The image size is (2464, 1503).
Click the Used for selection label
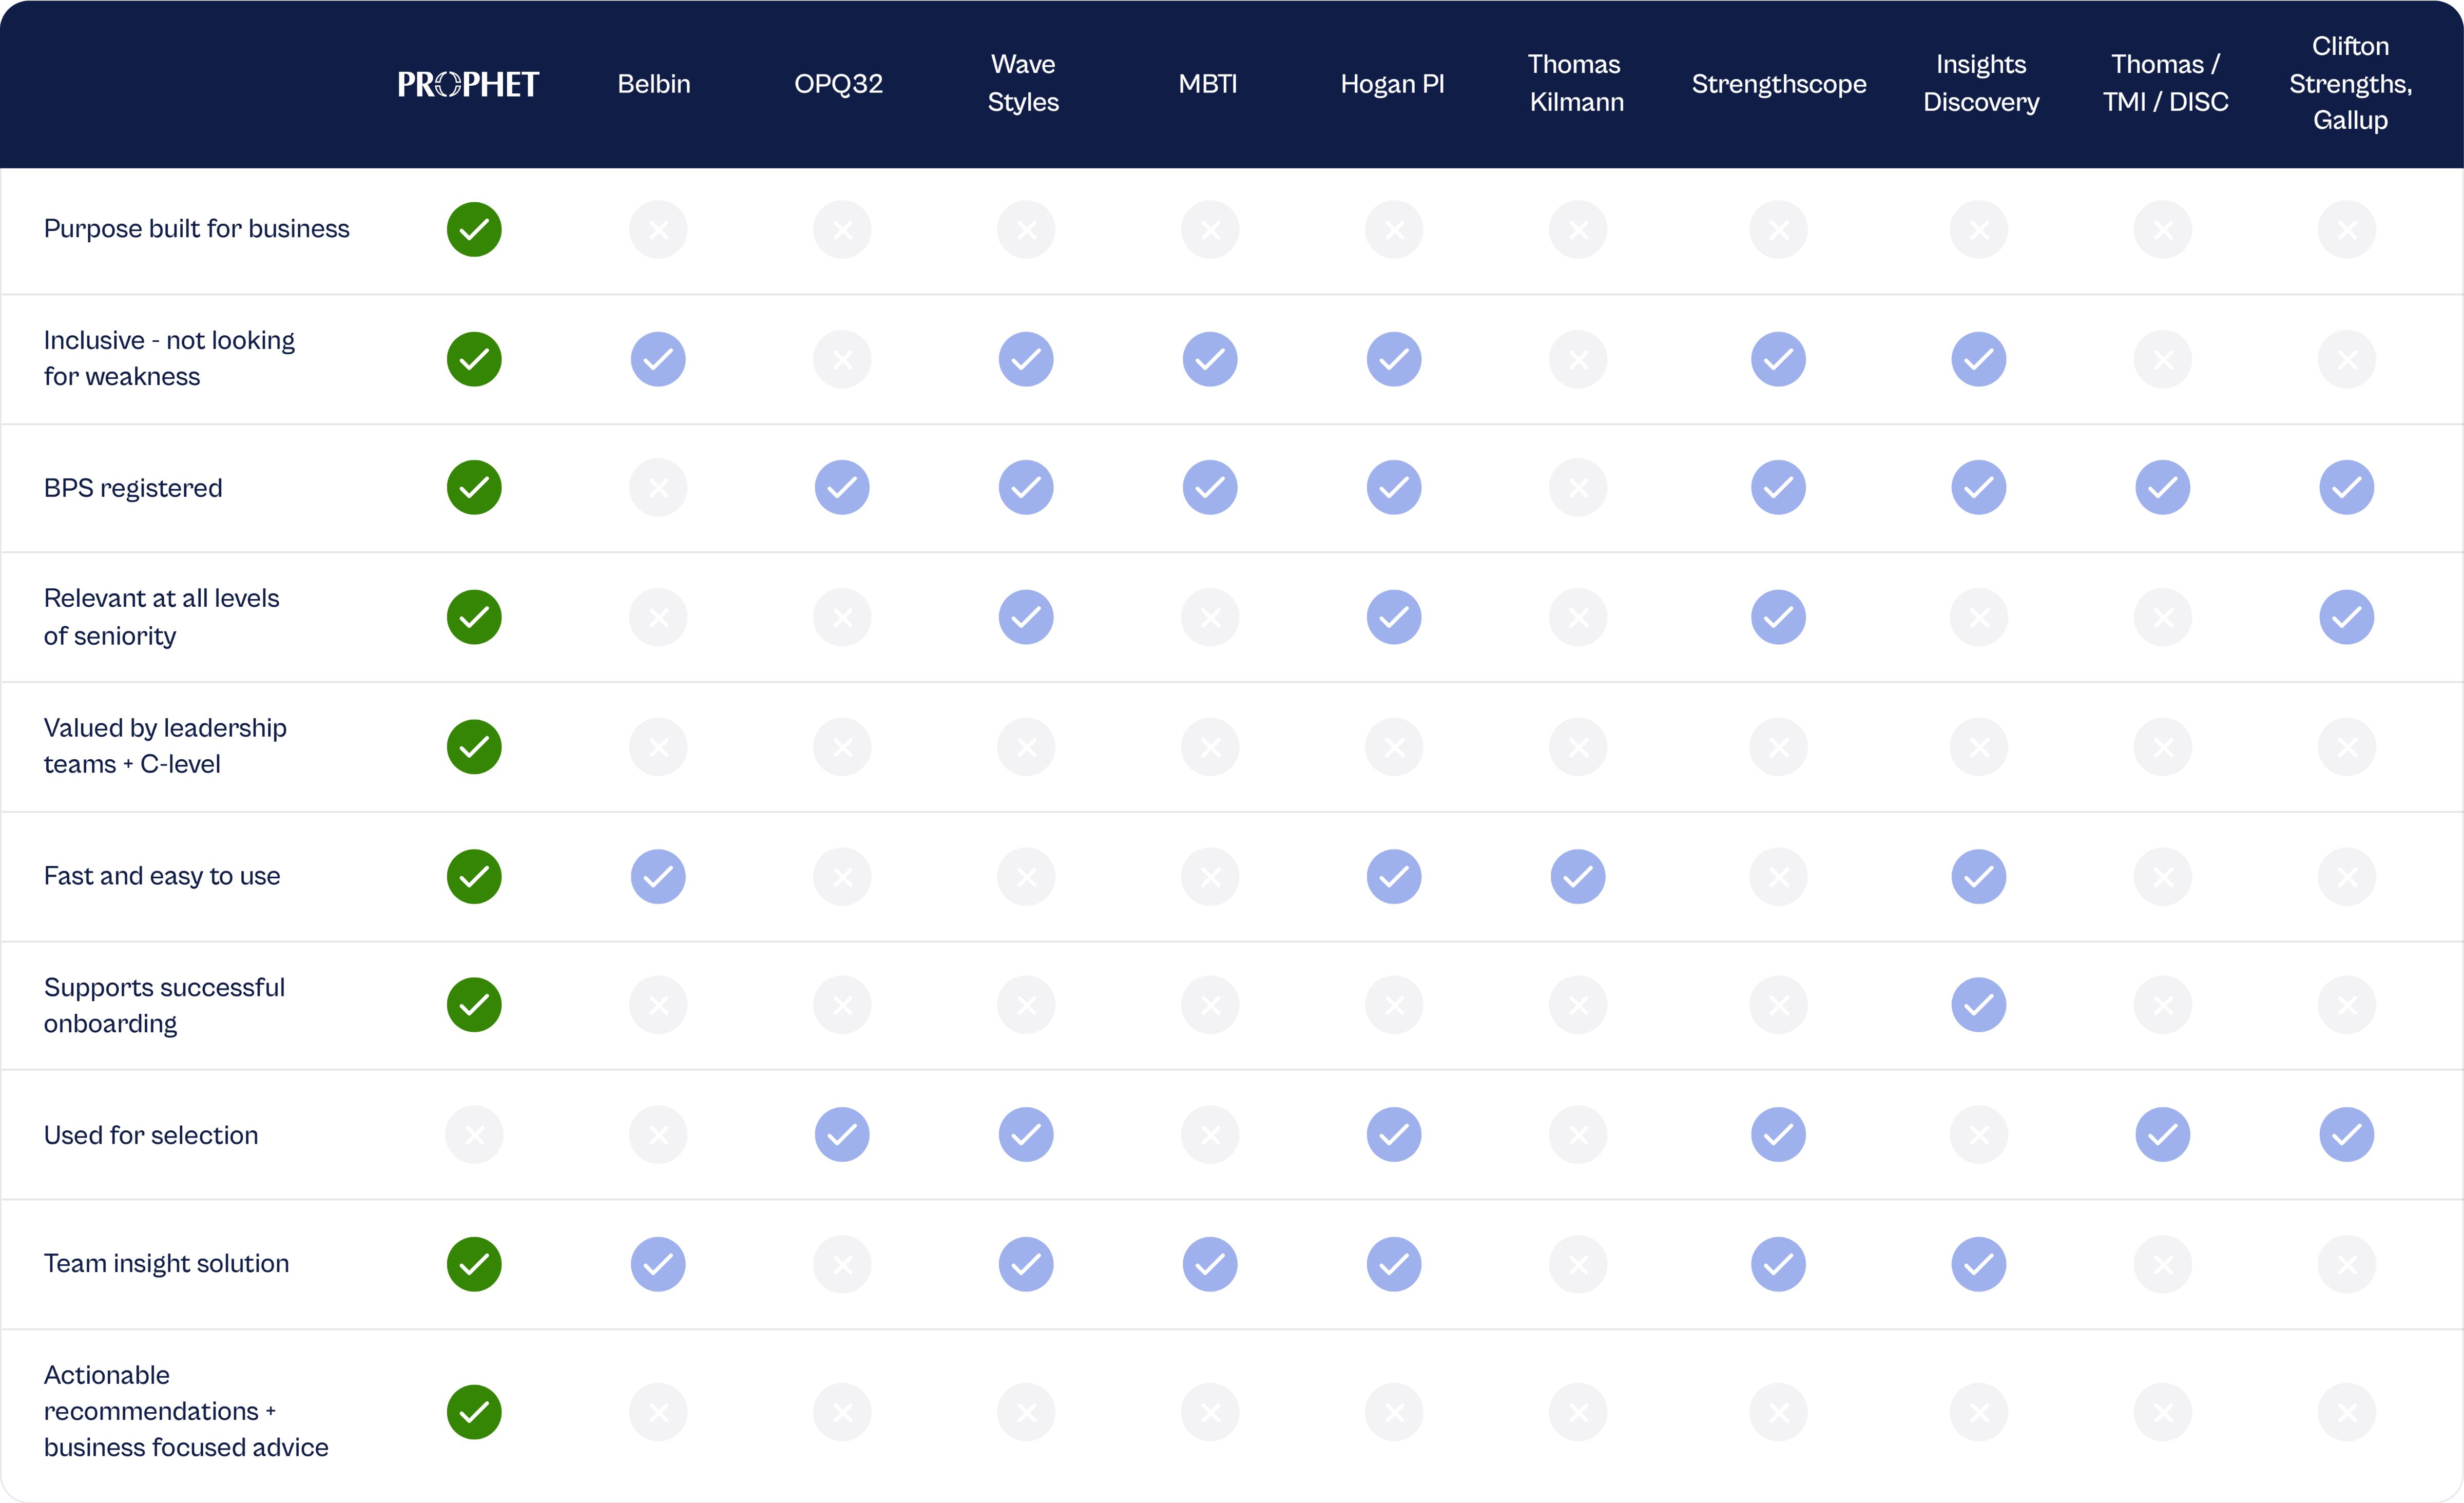point(151,1135)
